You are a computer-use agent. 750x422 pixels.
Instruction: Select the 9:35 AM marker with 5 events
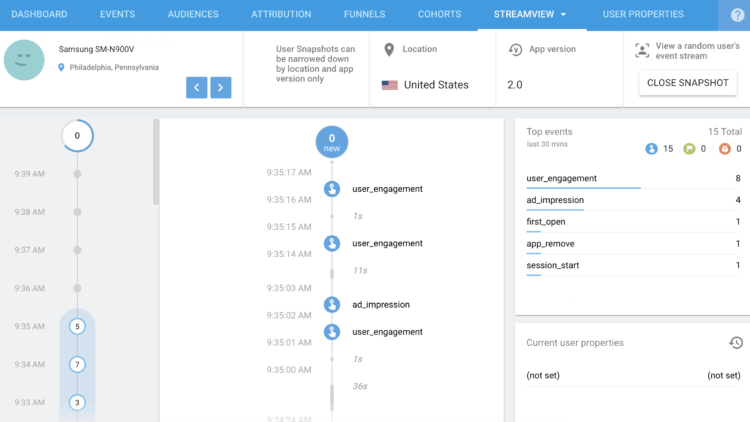click(77, 326)
